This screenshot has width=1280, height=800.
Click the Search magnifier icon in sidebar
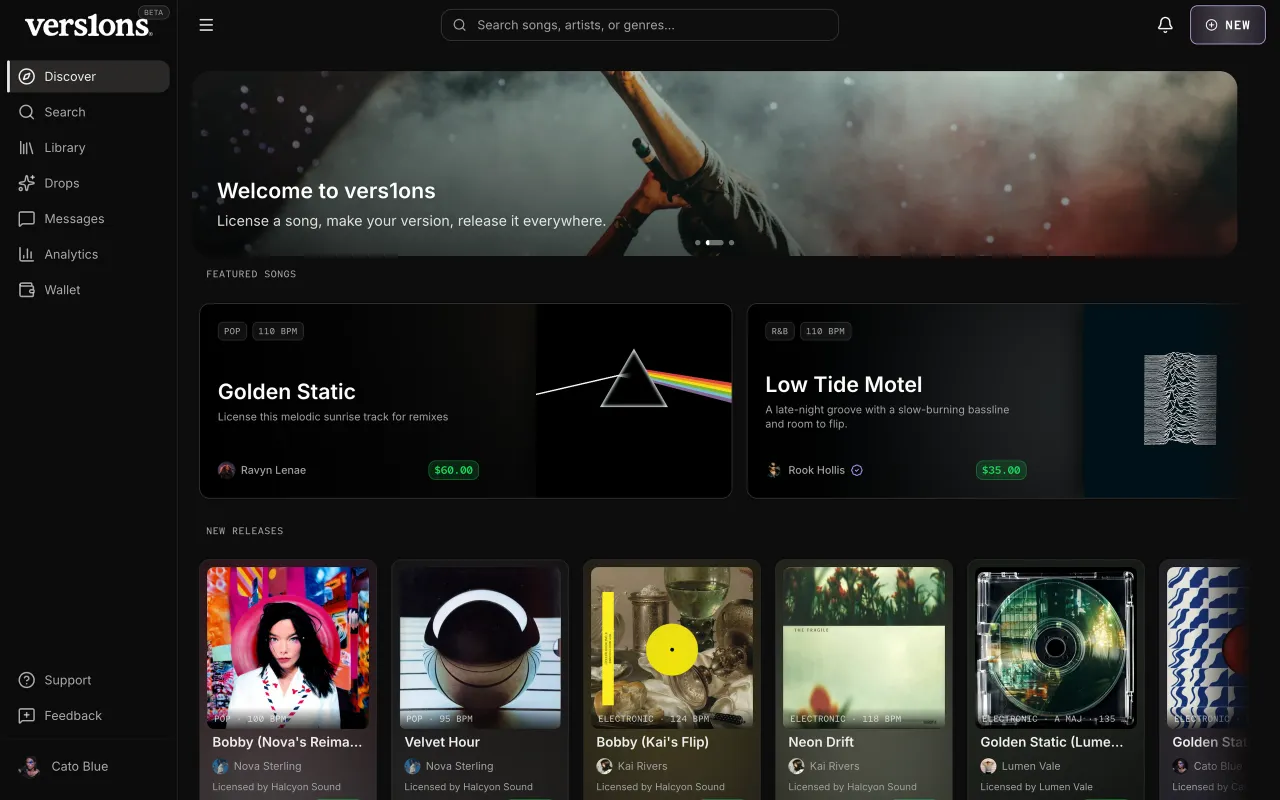tap(27, 112)
